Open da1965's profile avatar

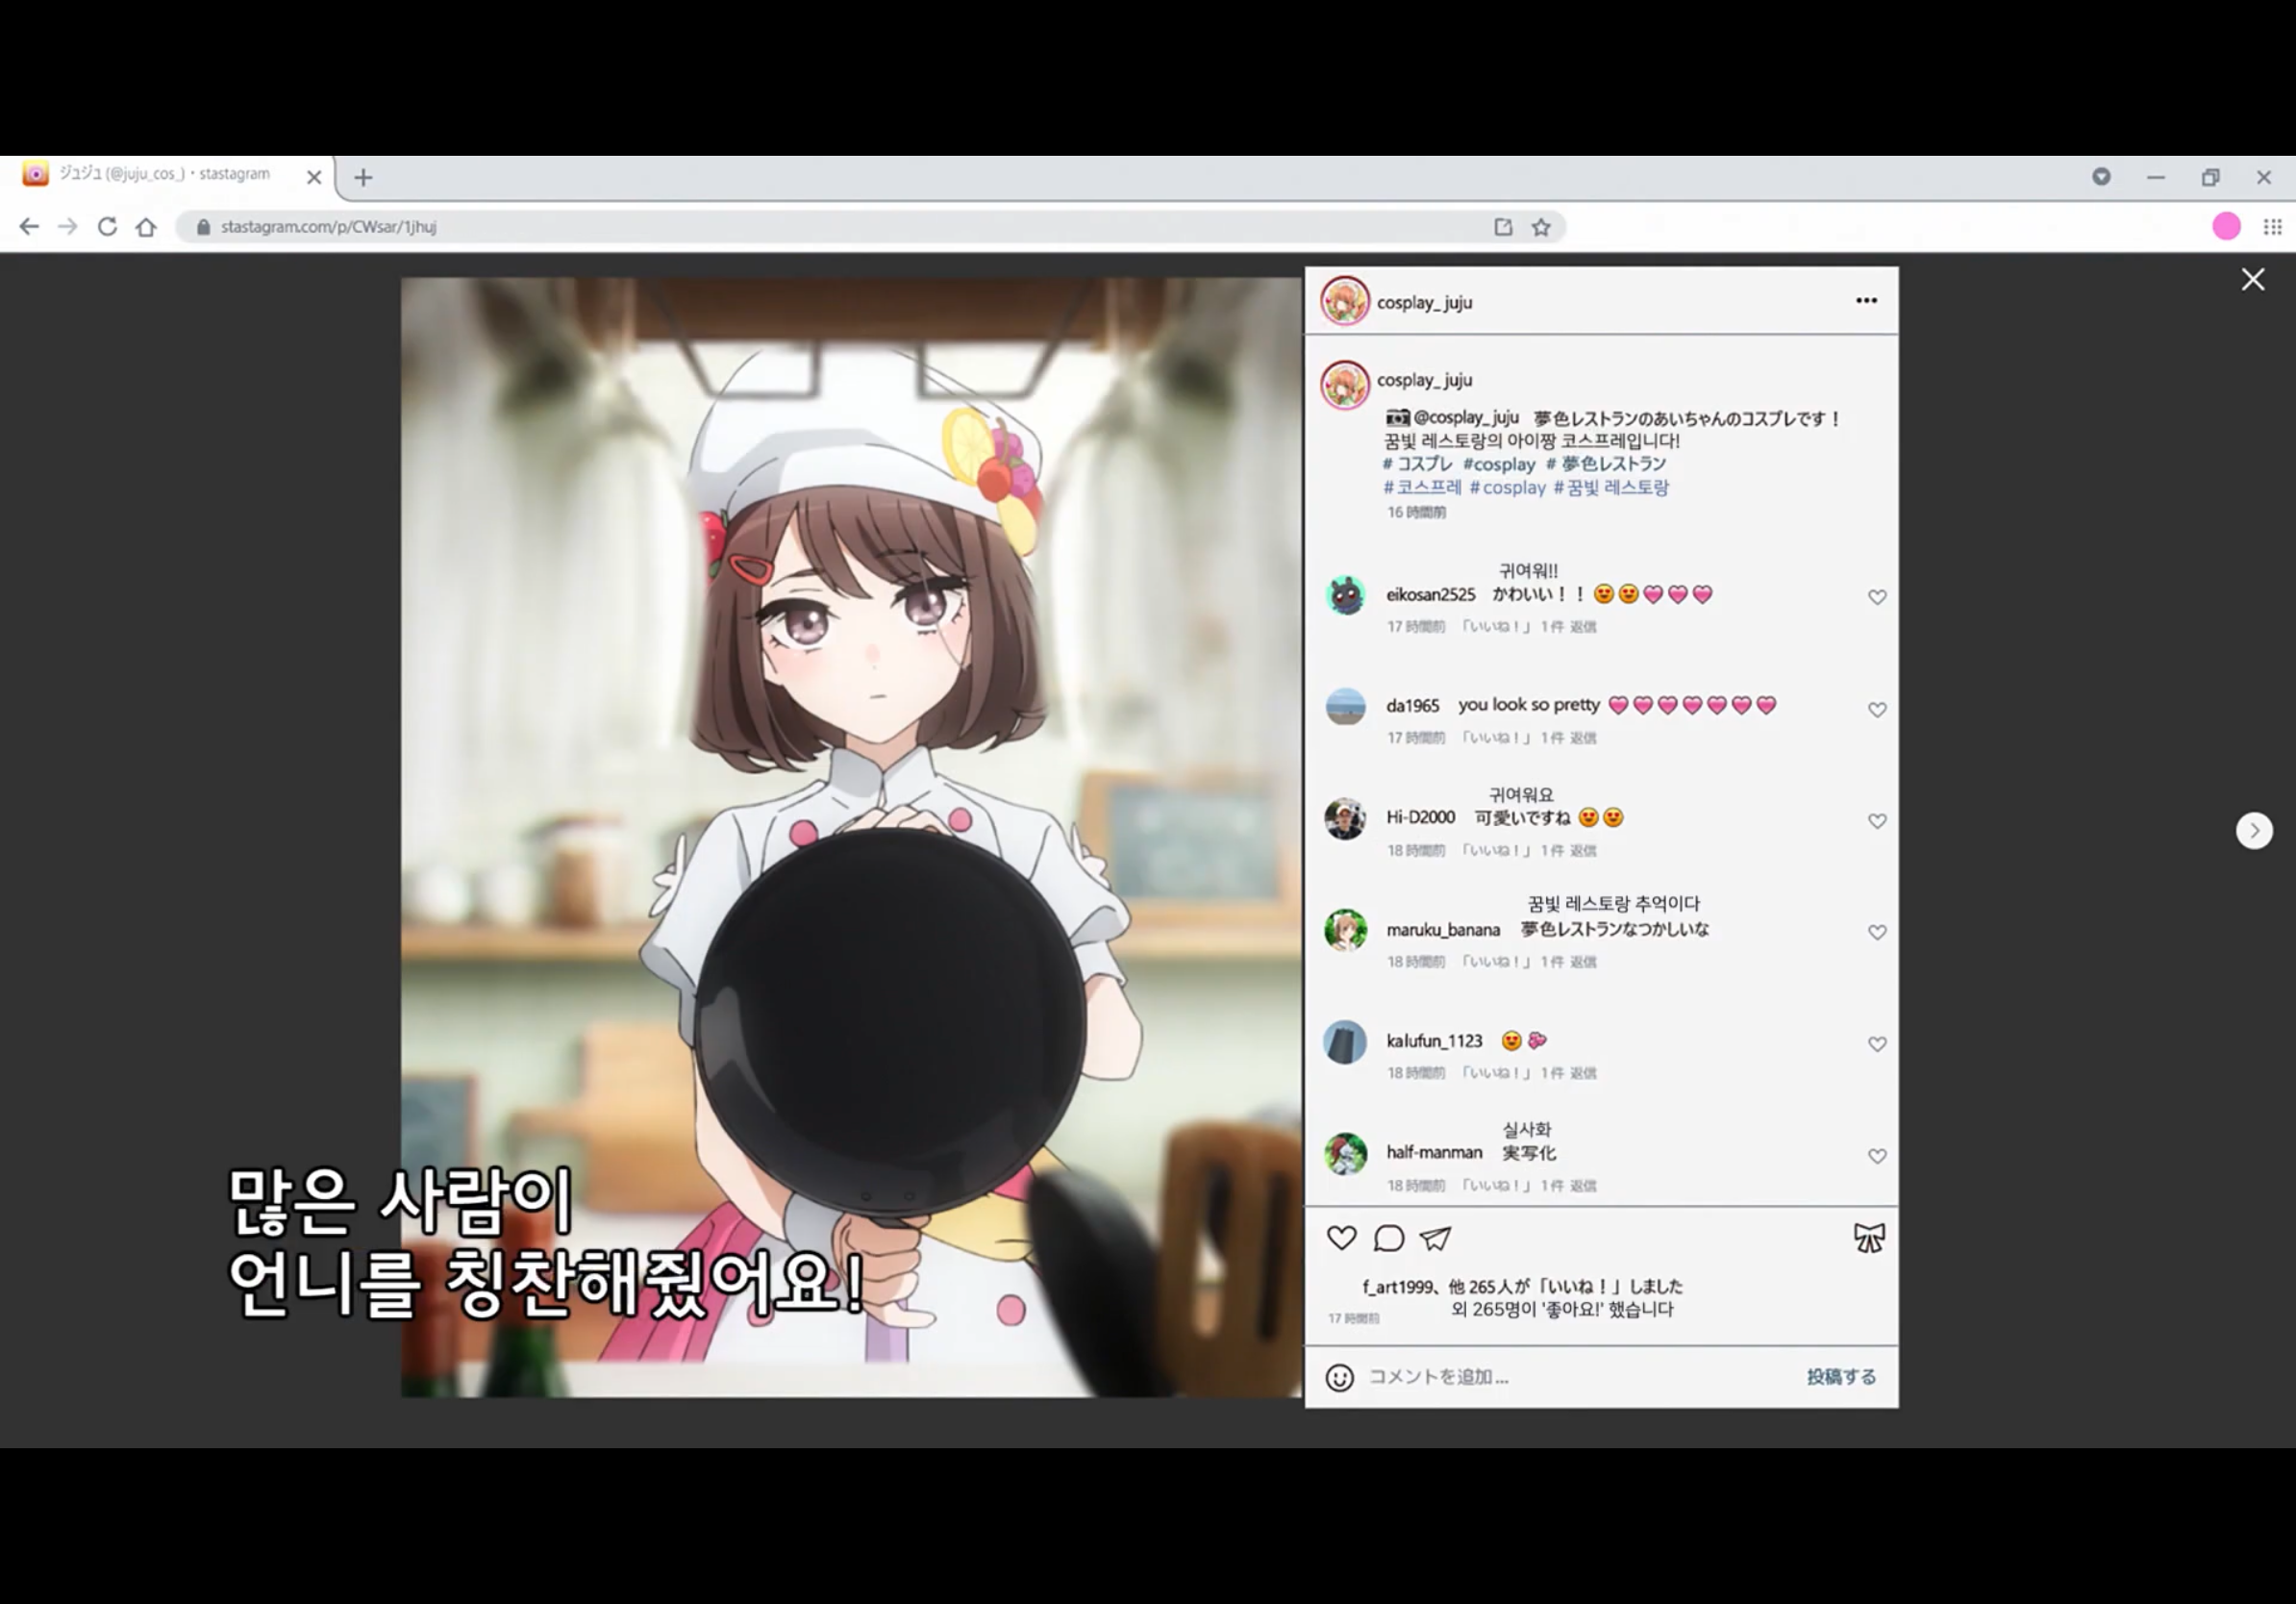click(1345, 706)
